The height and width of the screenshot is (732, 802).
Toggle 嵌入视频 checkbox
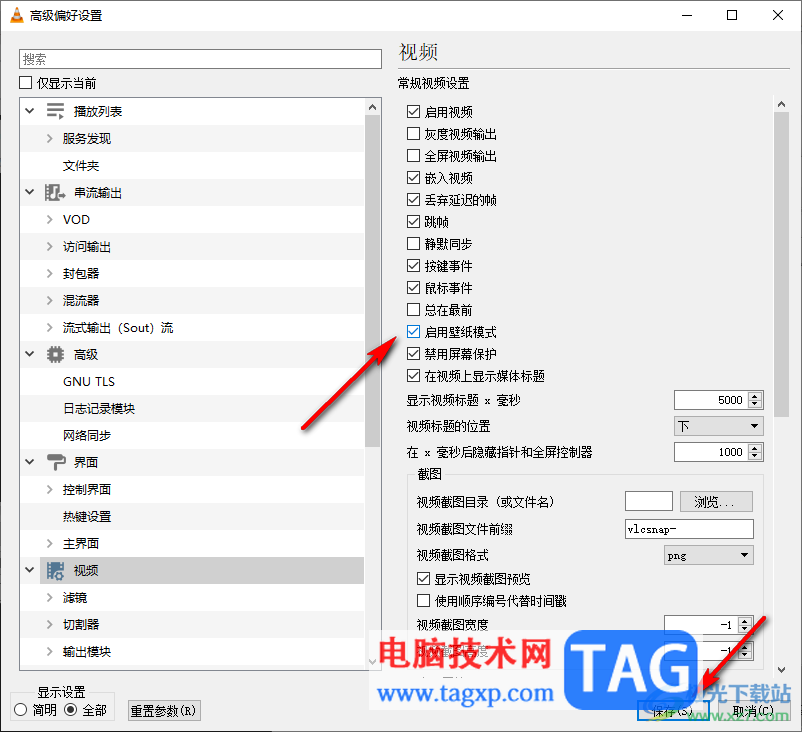[413, 178]
